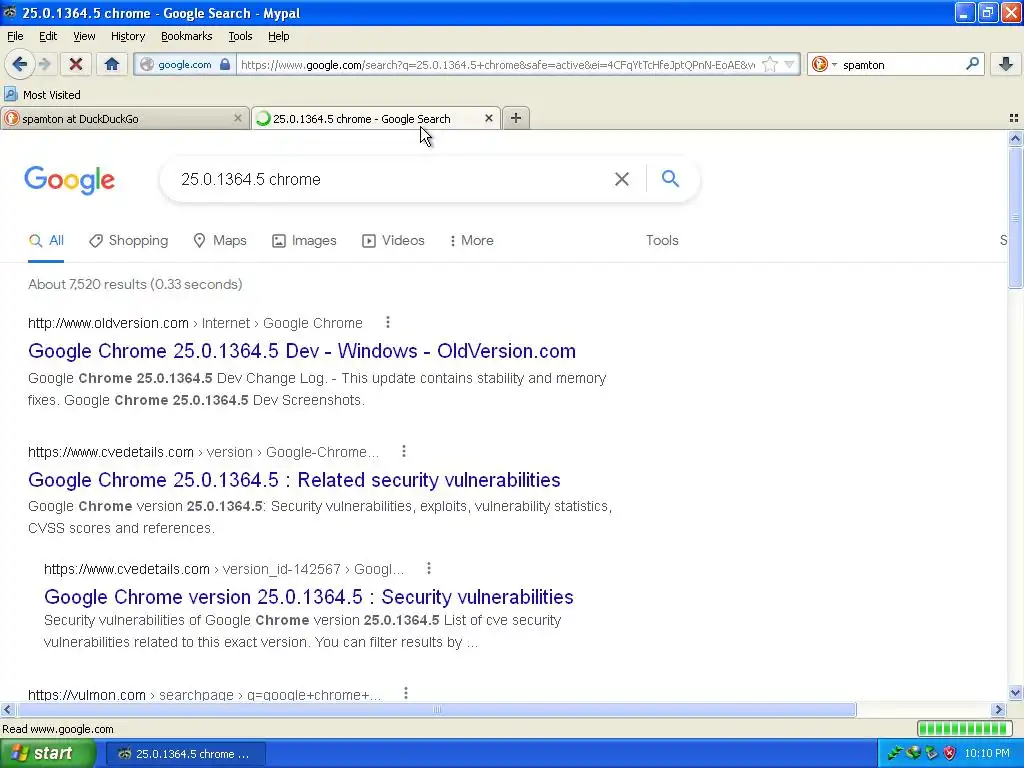This screenshot has width=1024, height=768.
Task: Click the magnifier in the browser search box
Action: coord(972,64)
